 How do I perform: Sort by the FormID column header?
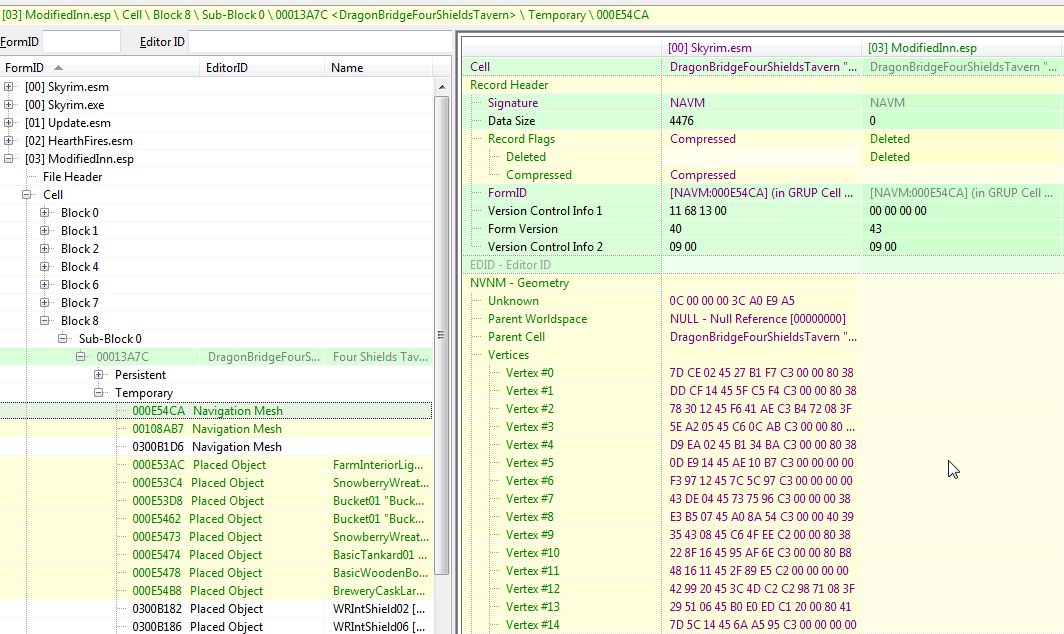[x=100, y=68]
